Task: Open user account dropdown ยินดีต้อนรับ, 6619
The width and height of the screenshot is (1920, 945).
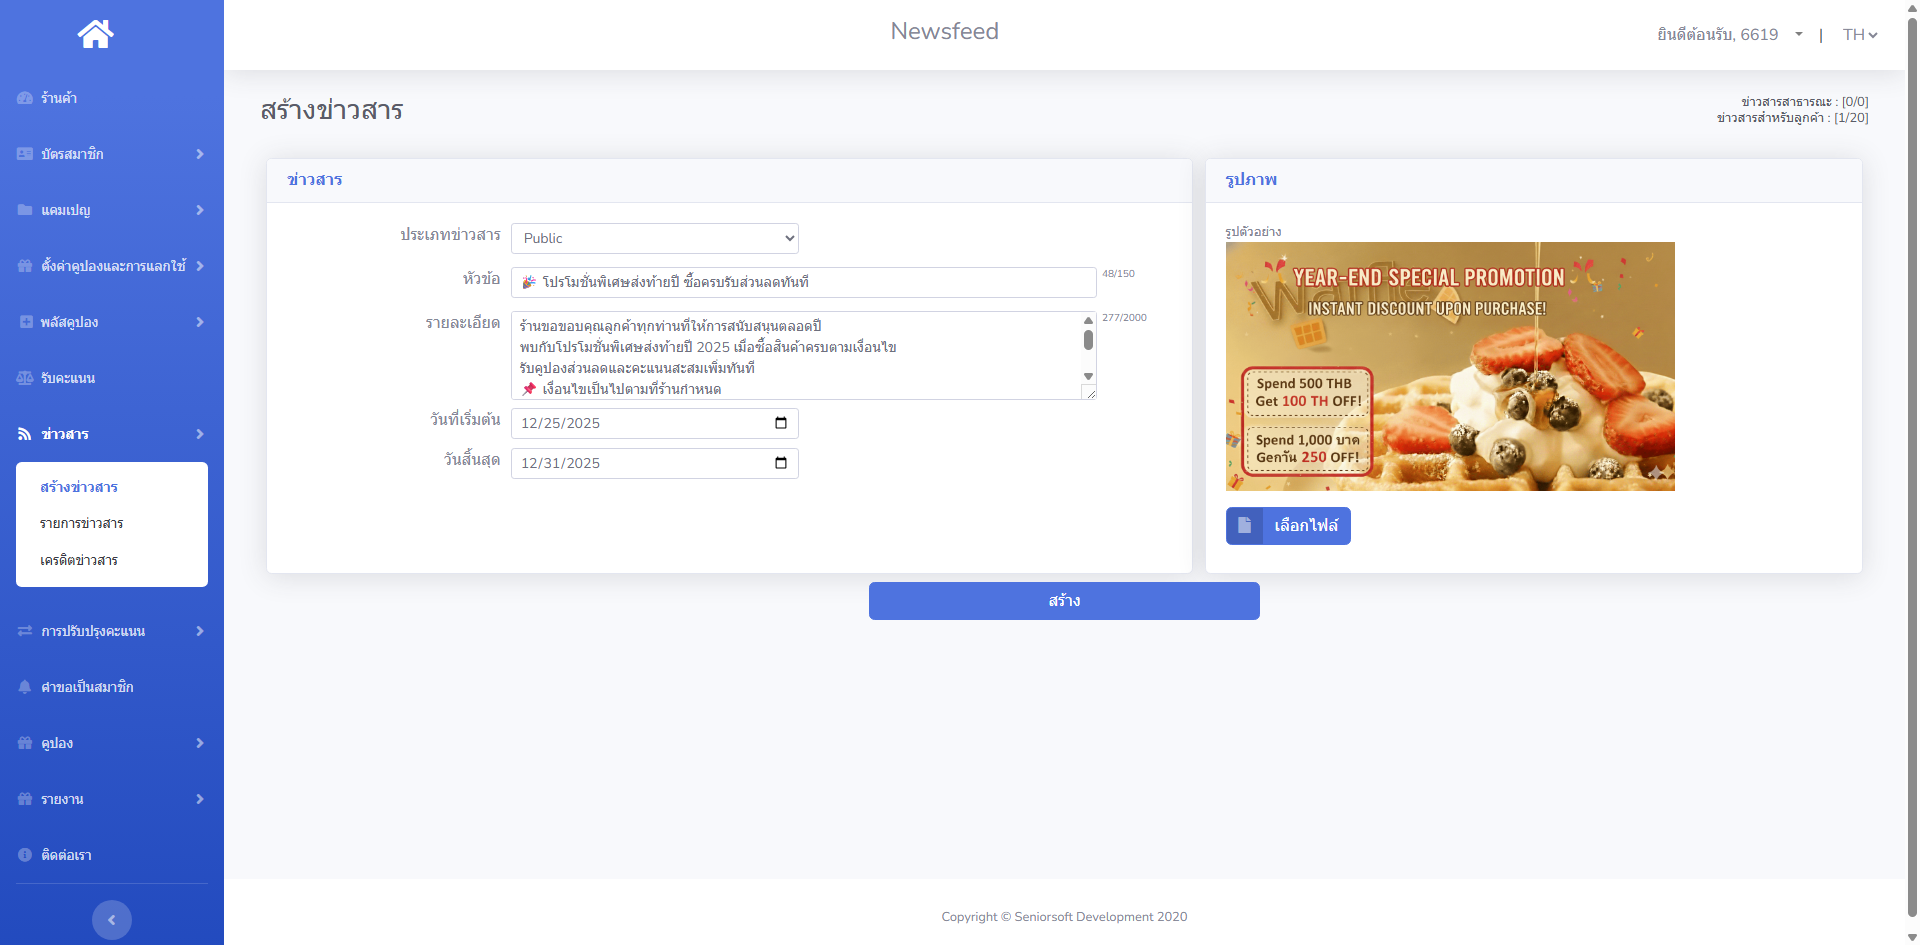Action: [1729, 34]
